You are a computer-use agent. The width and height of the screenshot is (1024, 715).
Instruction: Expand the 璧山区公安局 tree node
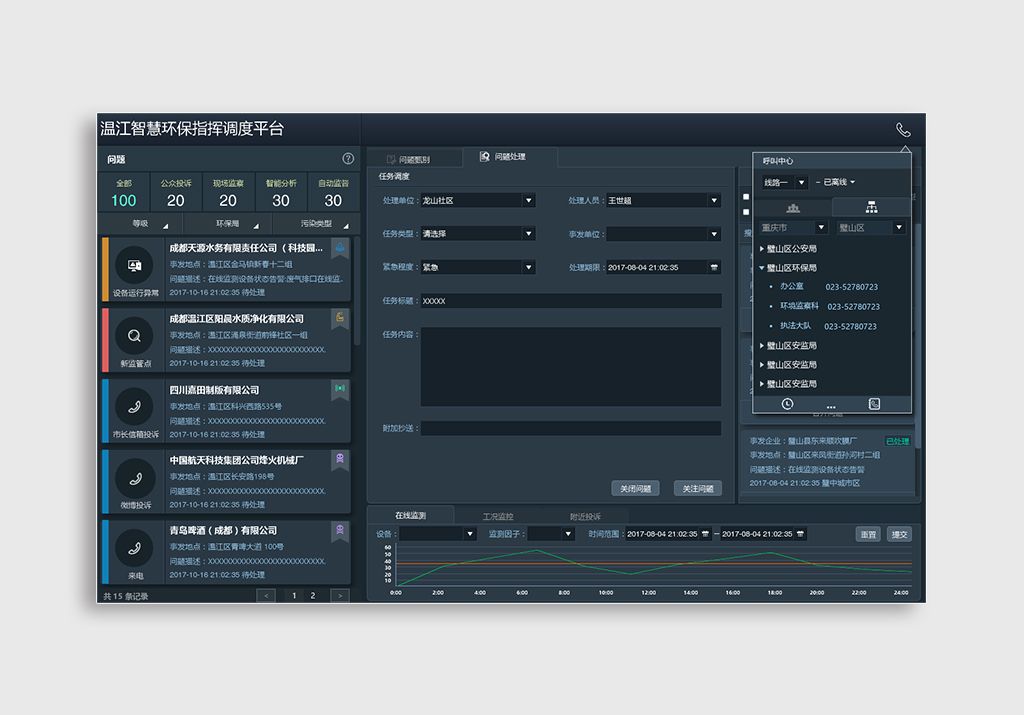coord(762,249)
